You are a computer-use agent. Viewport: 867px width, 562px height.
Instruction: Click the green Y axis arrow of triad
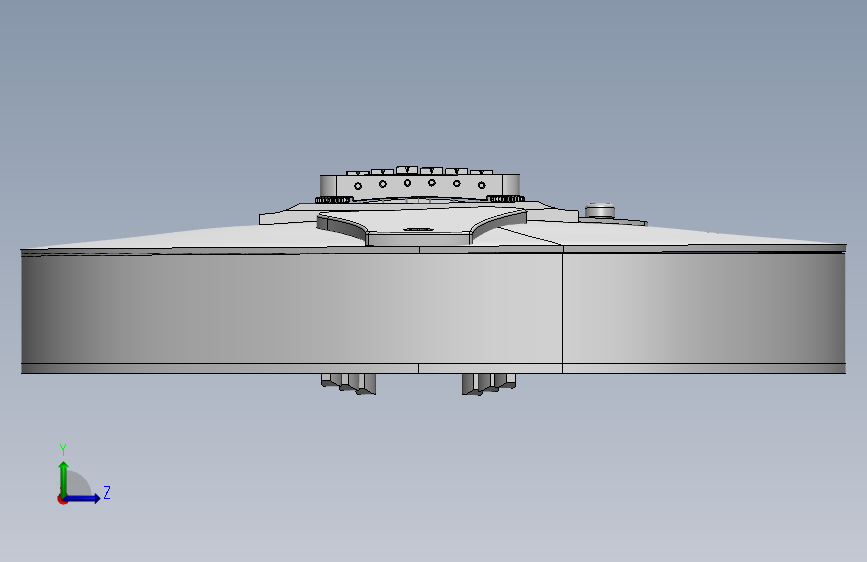pos(64,478)
